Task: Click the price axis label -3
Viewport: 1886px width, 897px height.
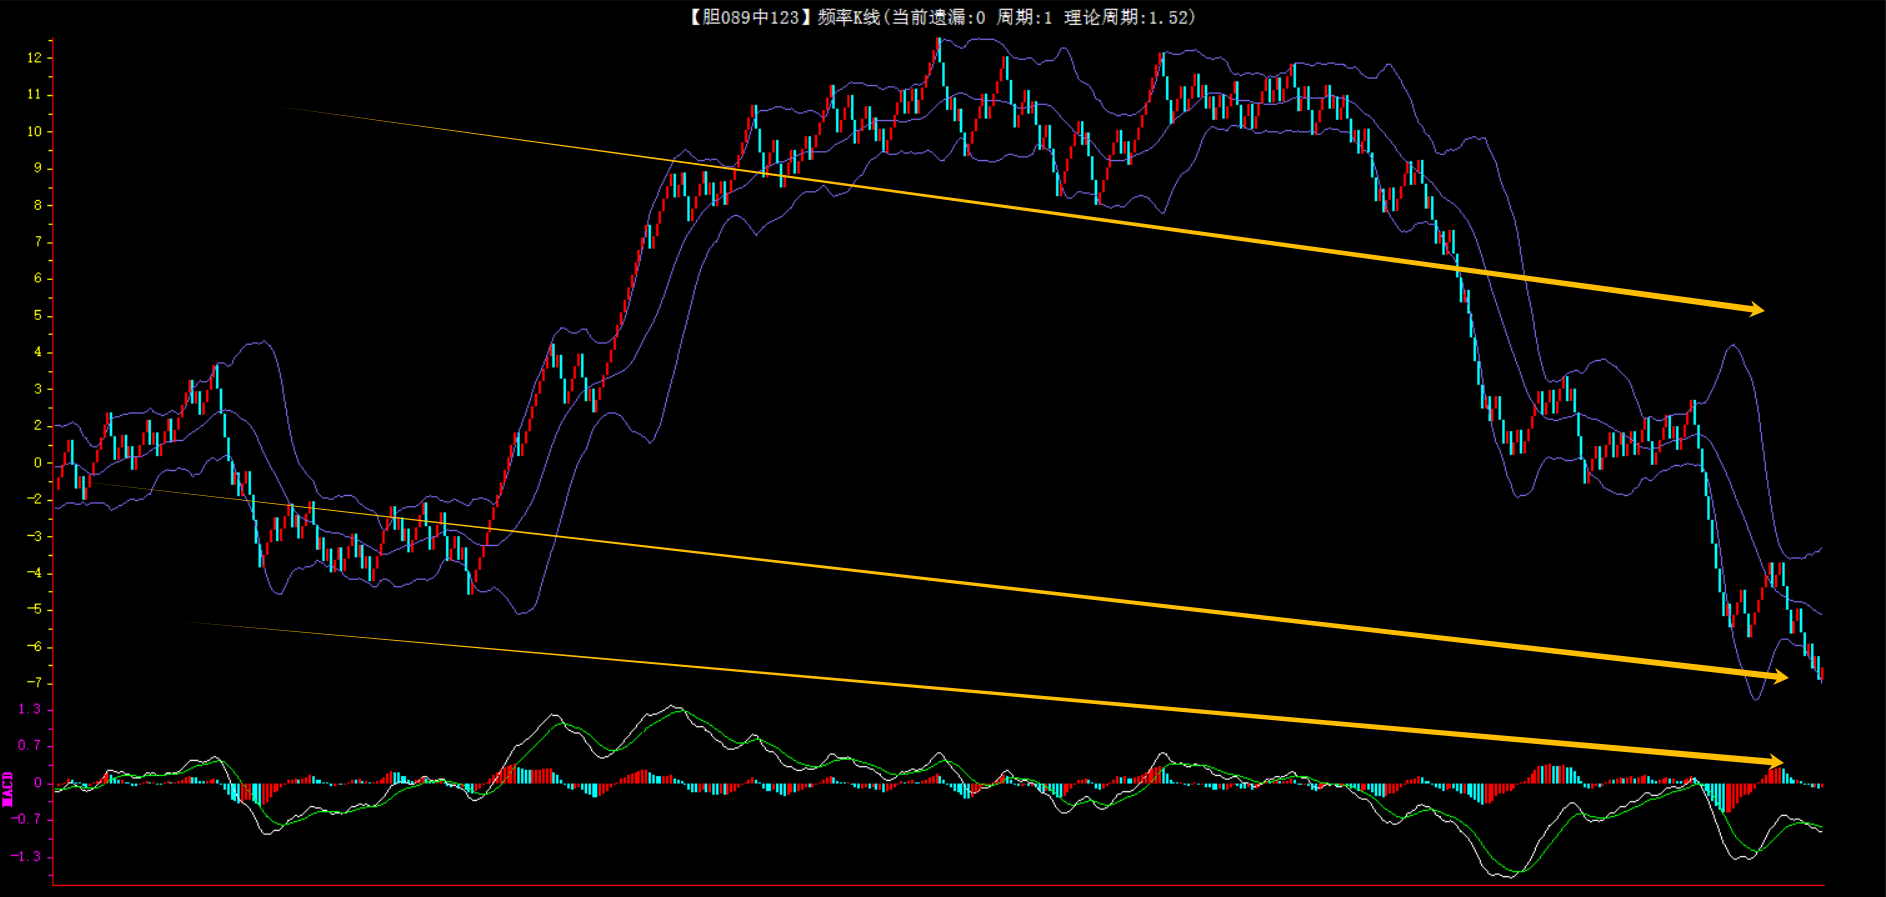Action: pyautogui.click(x=35, y=536)
